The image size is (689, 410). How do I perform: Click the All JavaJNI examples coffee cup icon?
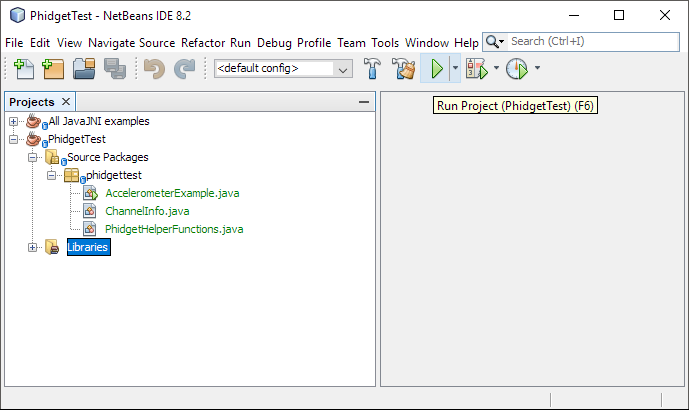(x=33, y=121)
